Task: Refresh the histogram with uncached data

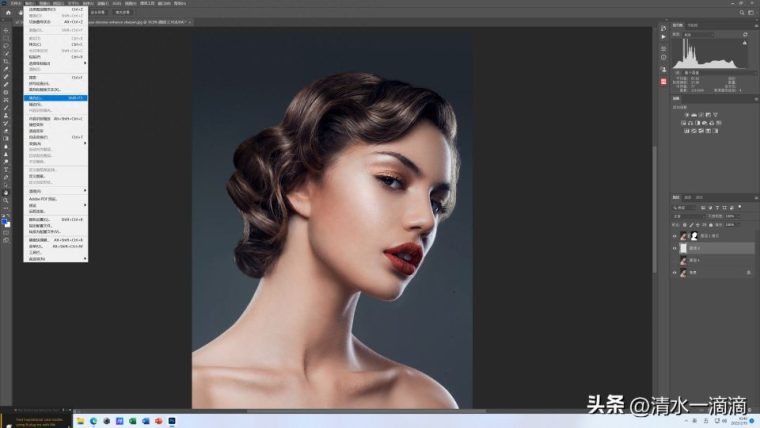Action: click(x=745, y=34)
